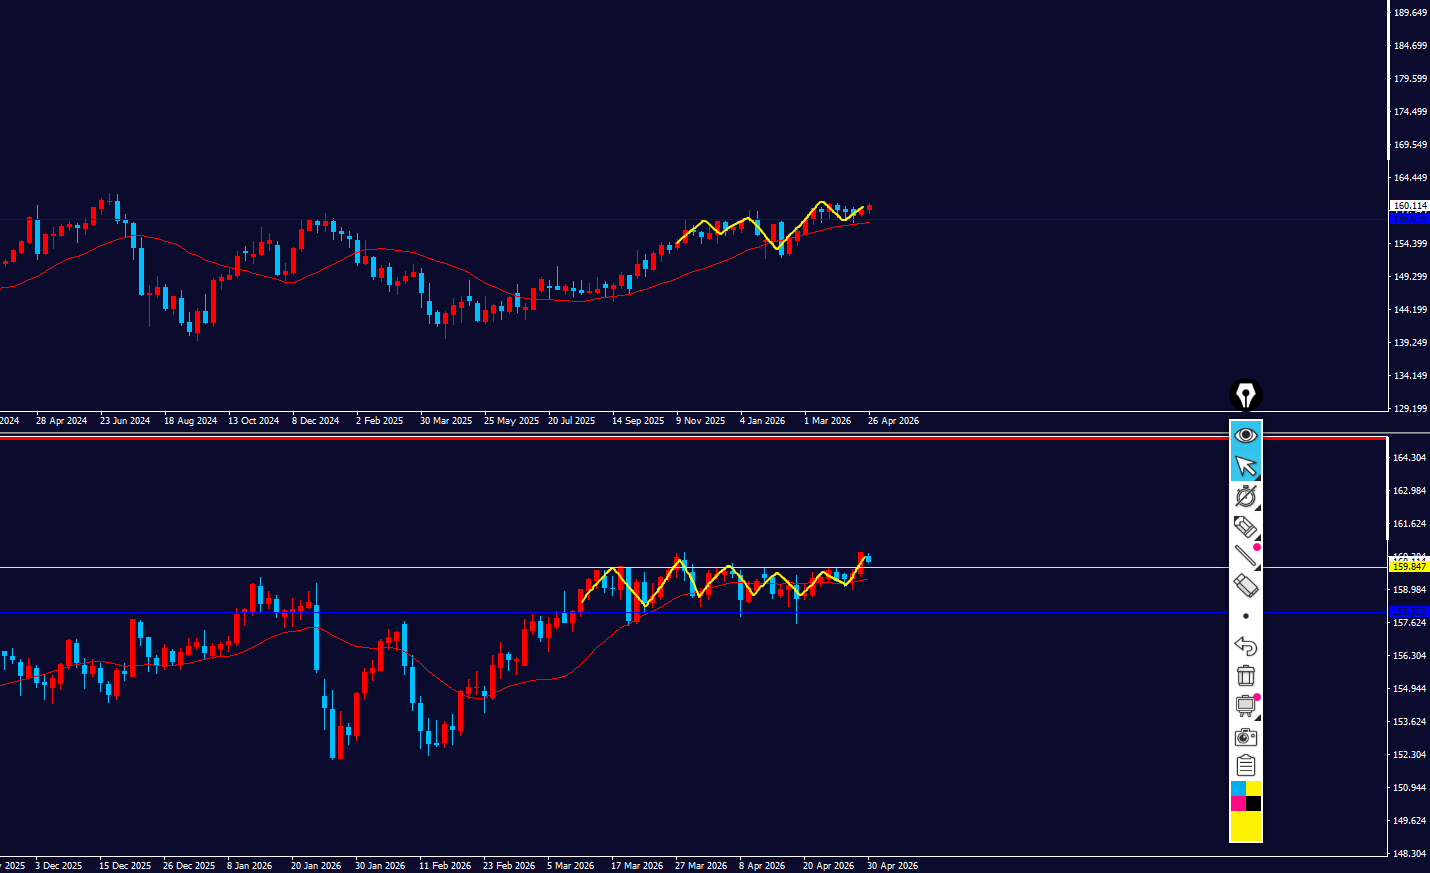Click the yellow 159.847 price label
Viewport: 1430px width, 873px height.
(x=1409, y=566)
